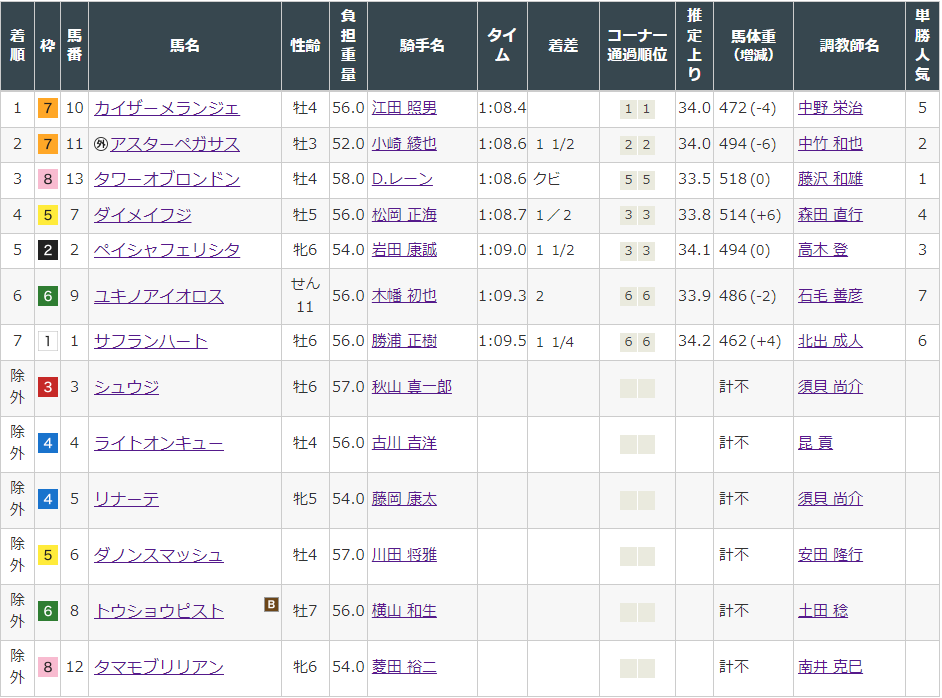The image size is (942, 698).
Task: Open trainer 昆 貢 page
Action: [x=815, y=443]
